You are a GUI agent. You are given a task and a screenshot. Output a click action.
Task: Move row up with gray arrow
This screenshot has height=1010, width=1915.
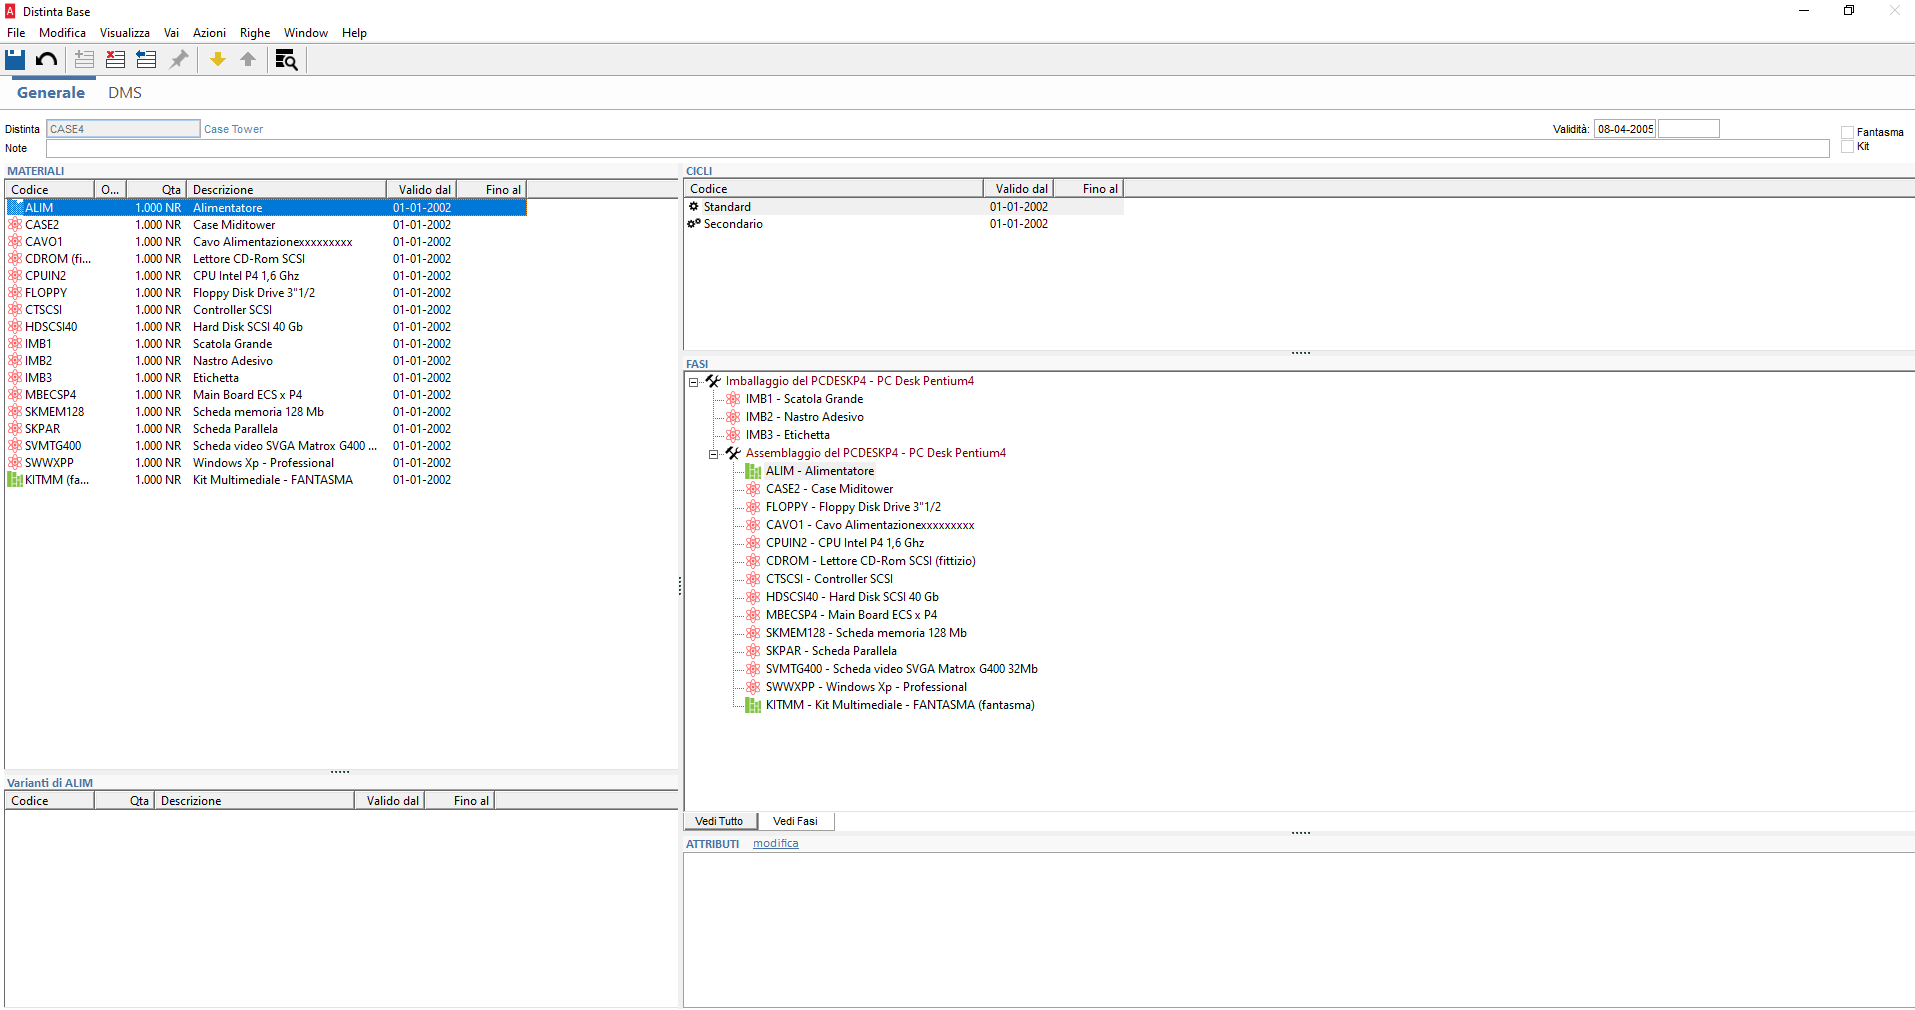pos(248,60)
